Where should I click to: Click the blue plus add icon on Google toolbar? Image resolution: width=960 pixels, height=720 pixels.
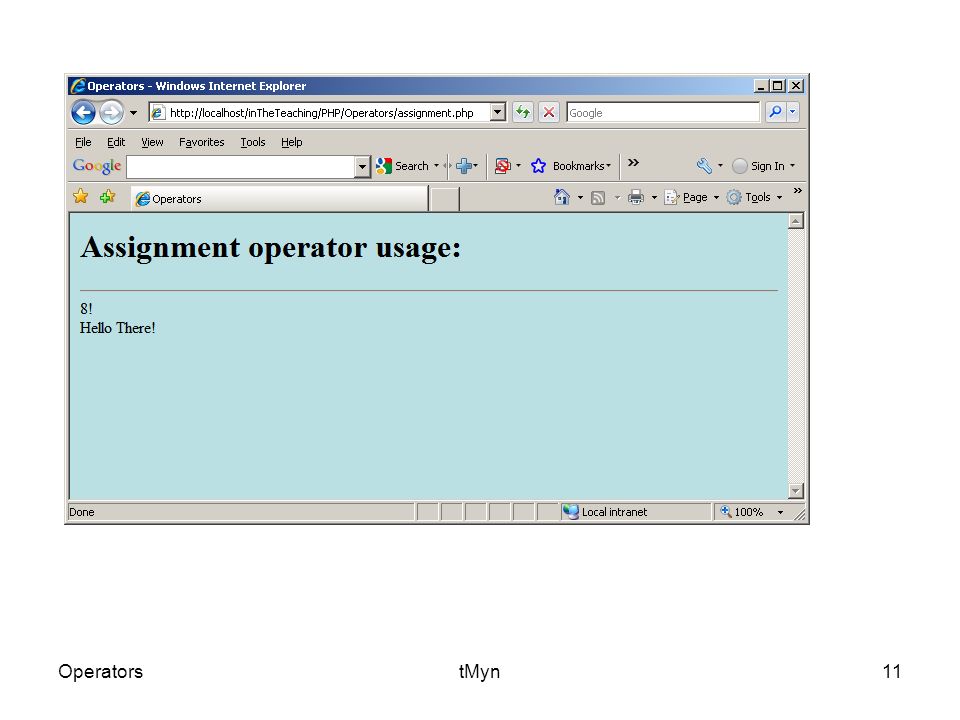pos(464,166)
